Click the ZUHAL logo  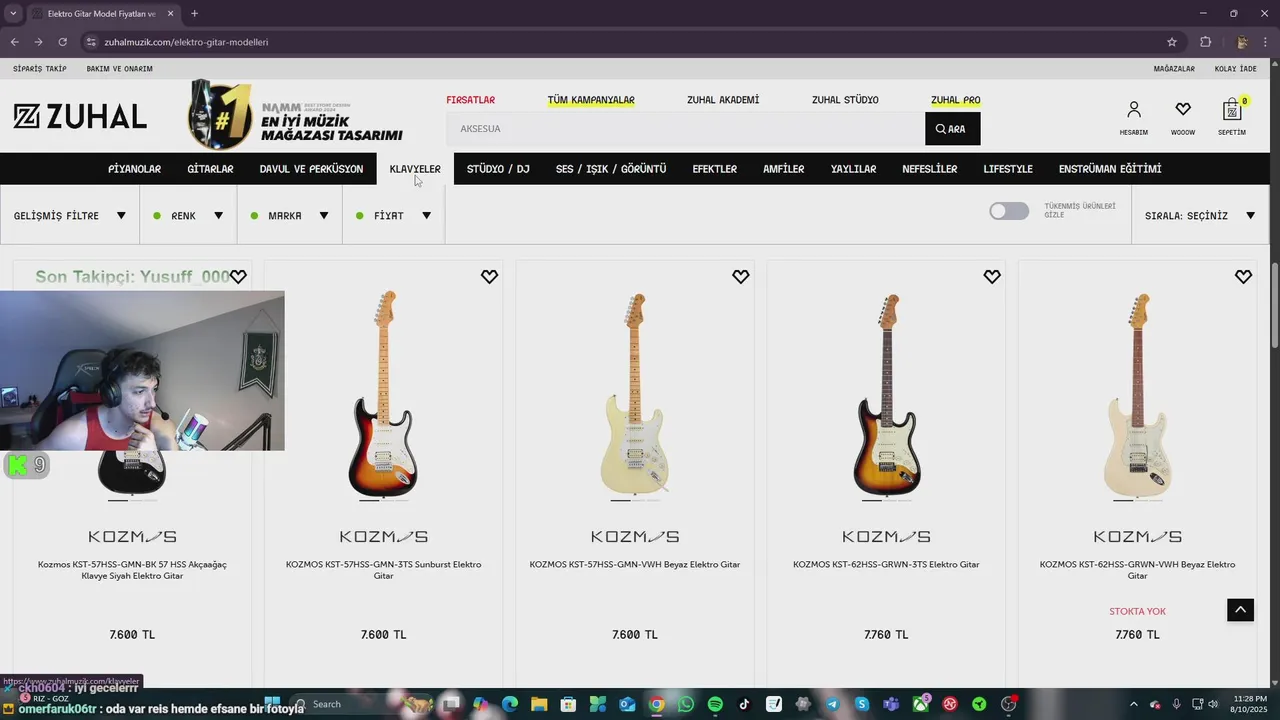point(80,116)
